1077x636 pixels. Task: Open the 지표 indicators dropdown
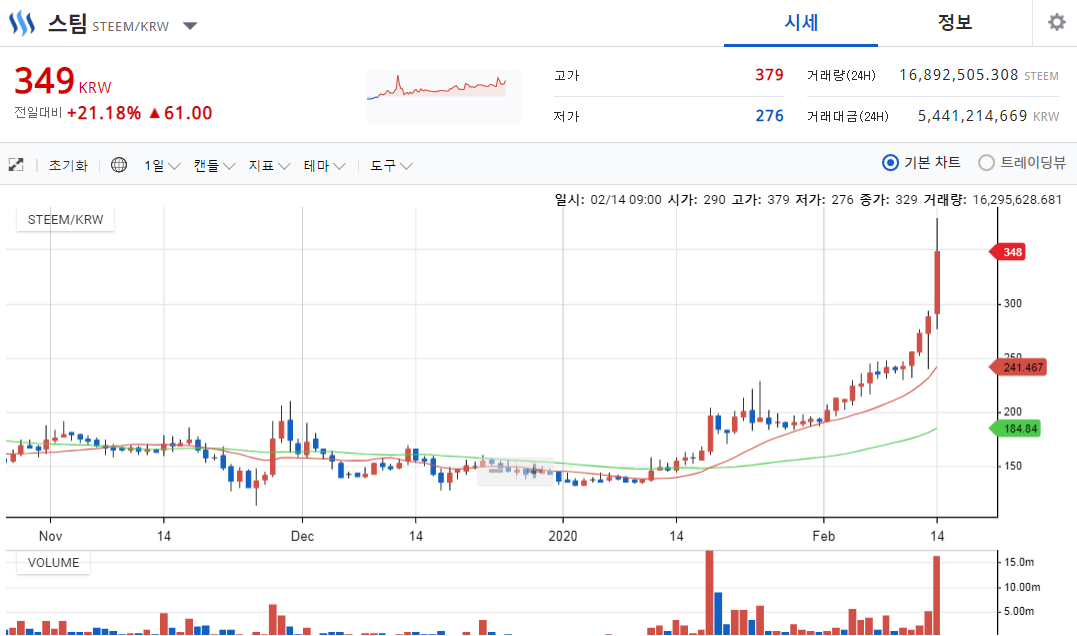(x=269, y=166)
